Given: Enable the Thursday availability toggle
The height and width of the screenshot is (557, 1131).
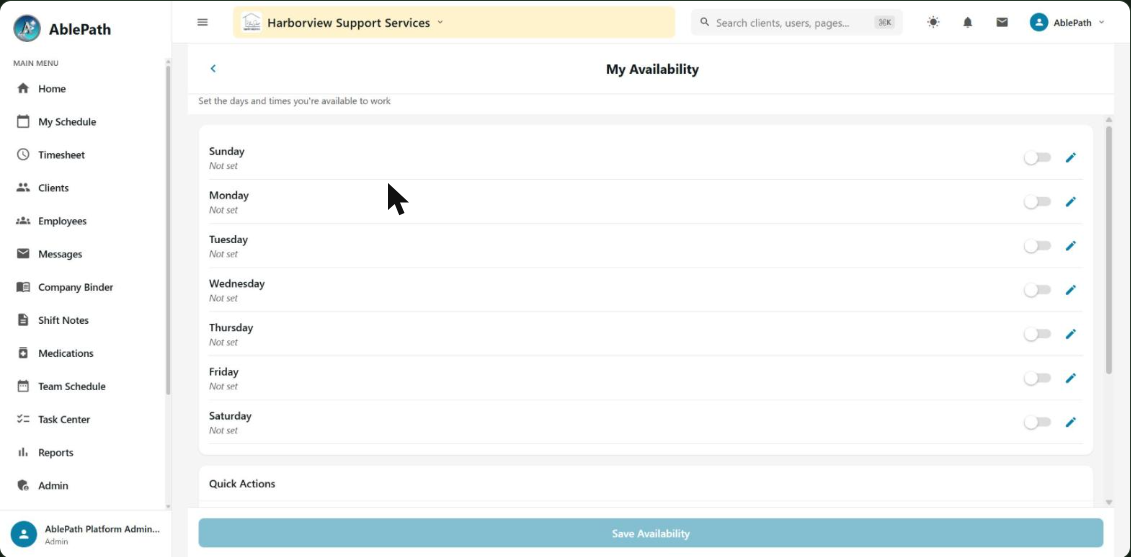Looking at the screenshot, I should point(1037,333).
